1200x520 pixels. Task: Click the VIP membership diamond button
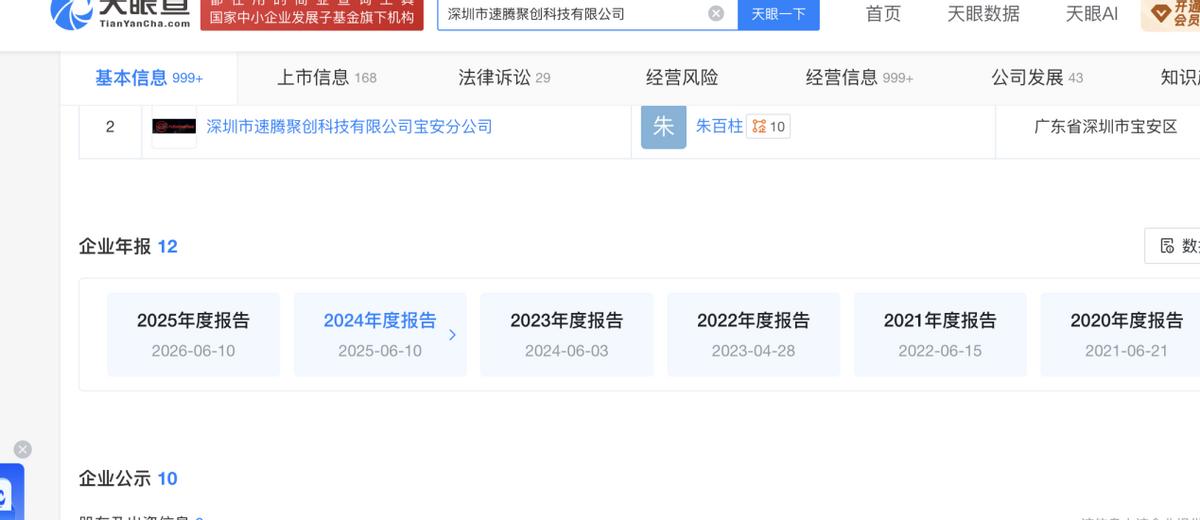pos(1171,14)
